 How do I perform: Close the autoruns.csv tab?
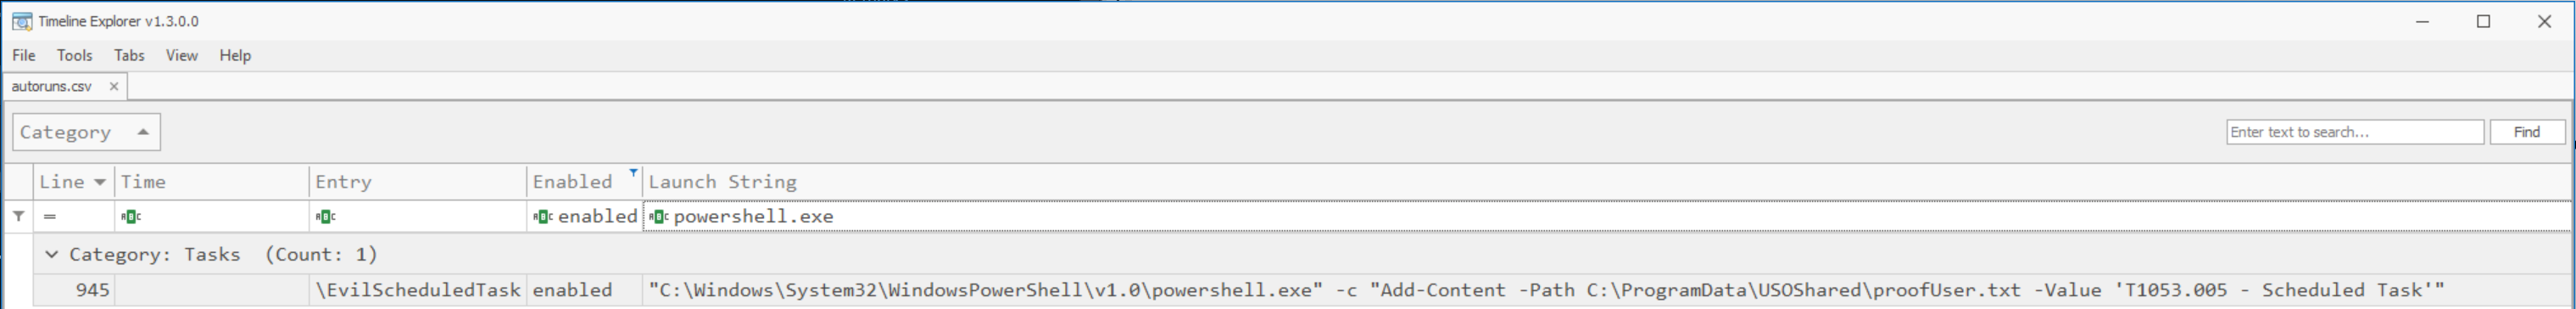114,86
